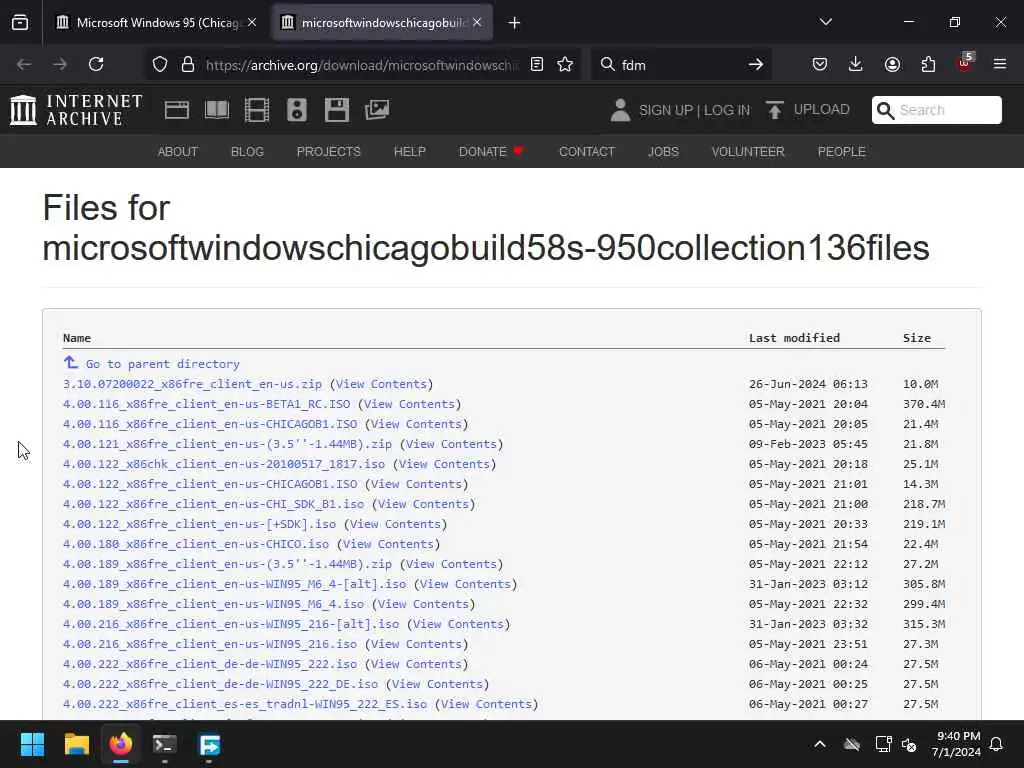Download 3.10.07200022_x86fre_client_en-us.zip
This screenshot has height=768, width=1024.
pyautogui.click(x=193, y=384)
